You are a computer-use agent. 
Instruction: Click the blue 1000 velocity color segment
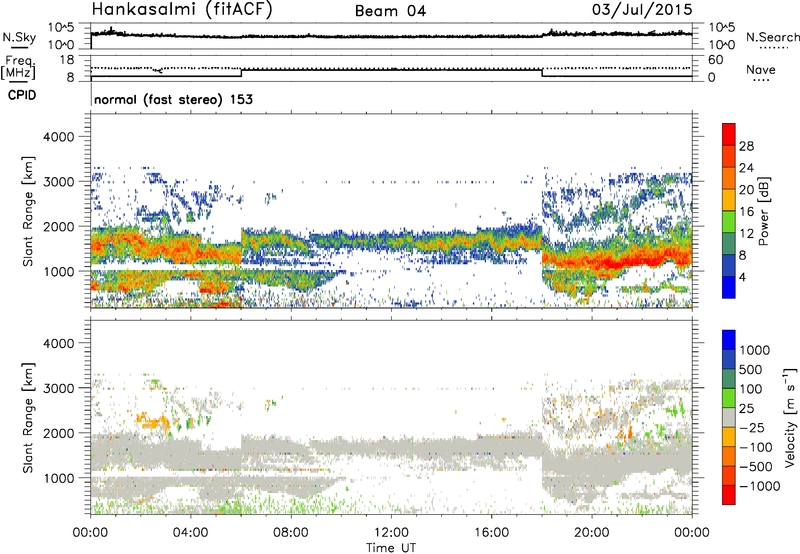point(729,340)
